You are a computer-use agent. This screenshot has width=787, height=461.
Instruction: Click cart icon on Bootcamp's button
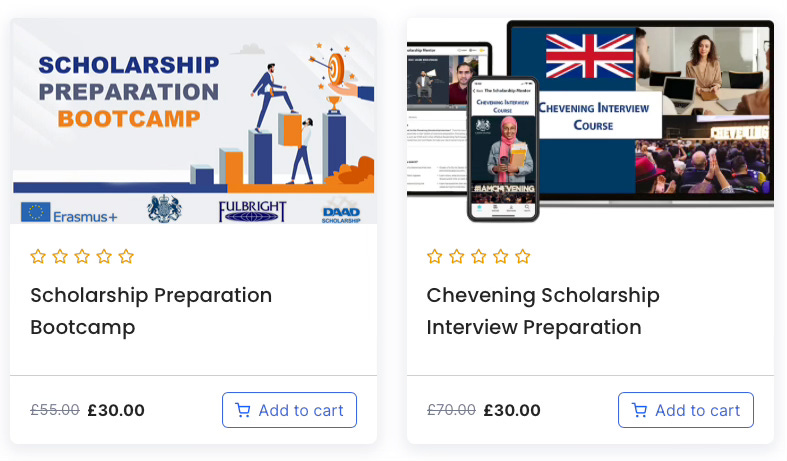(x=243, y=410)
